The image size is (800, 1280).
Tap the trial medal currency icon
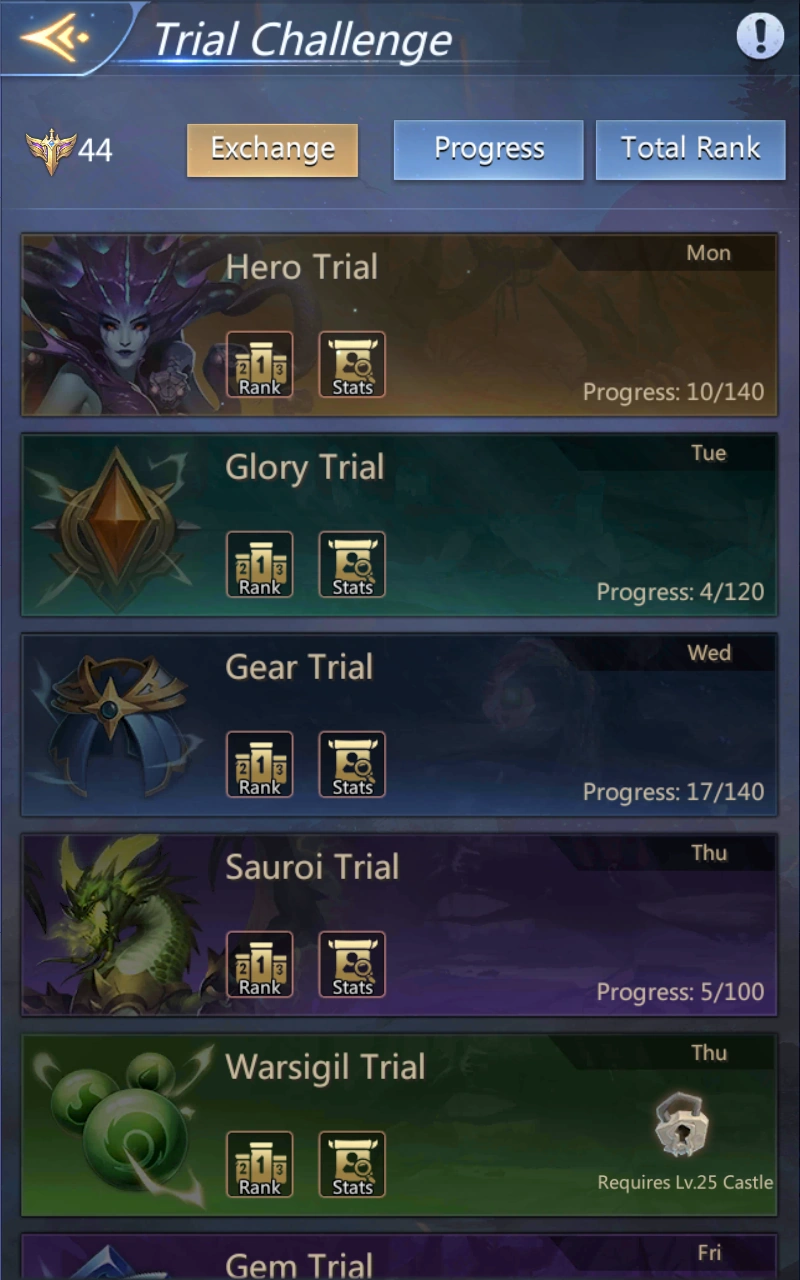(x=50, y=151)
